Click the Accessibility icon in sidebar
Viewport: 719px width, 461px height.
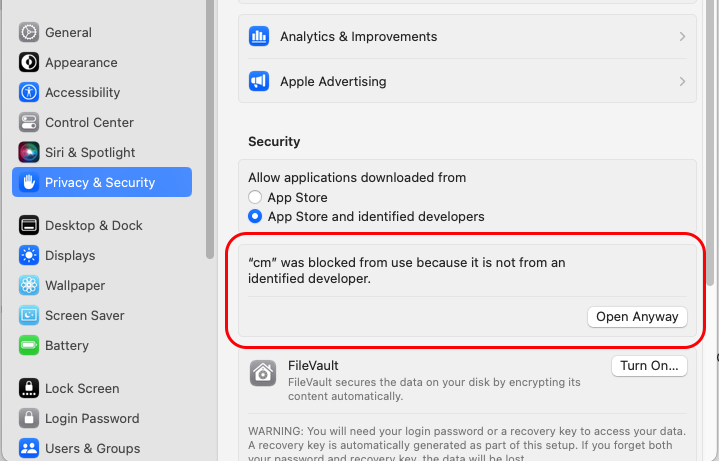coord(29,92)
